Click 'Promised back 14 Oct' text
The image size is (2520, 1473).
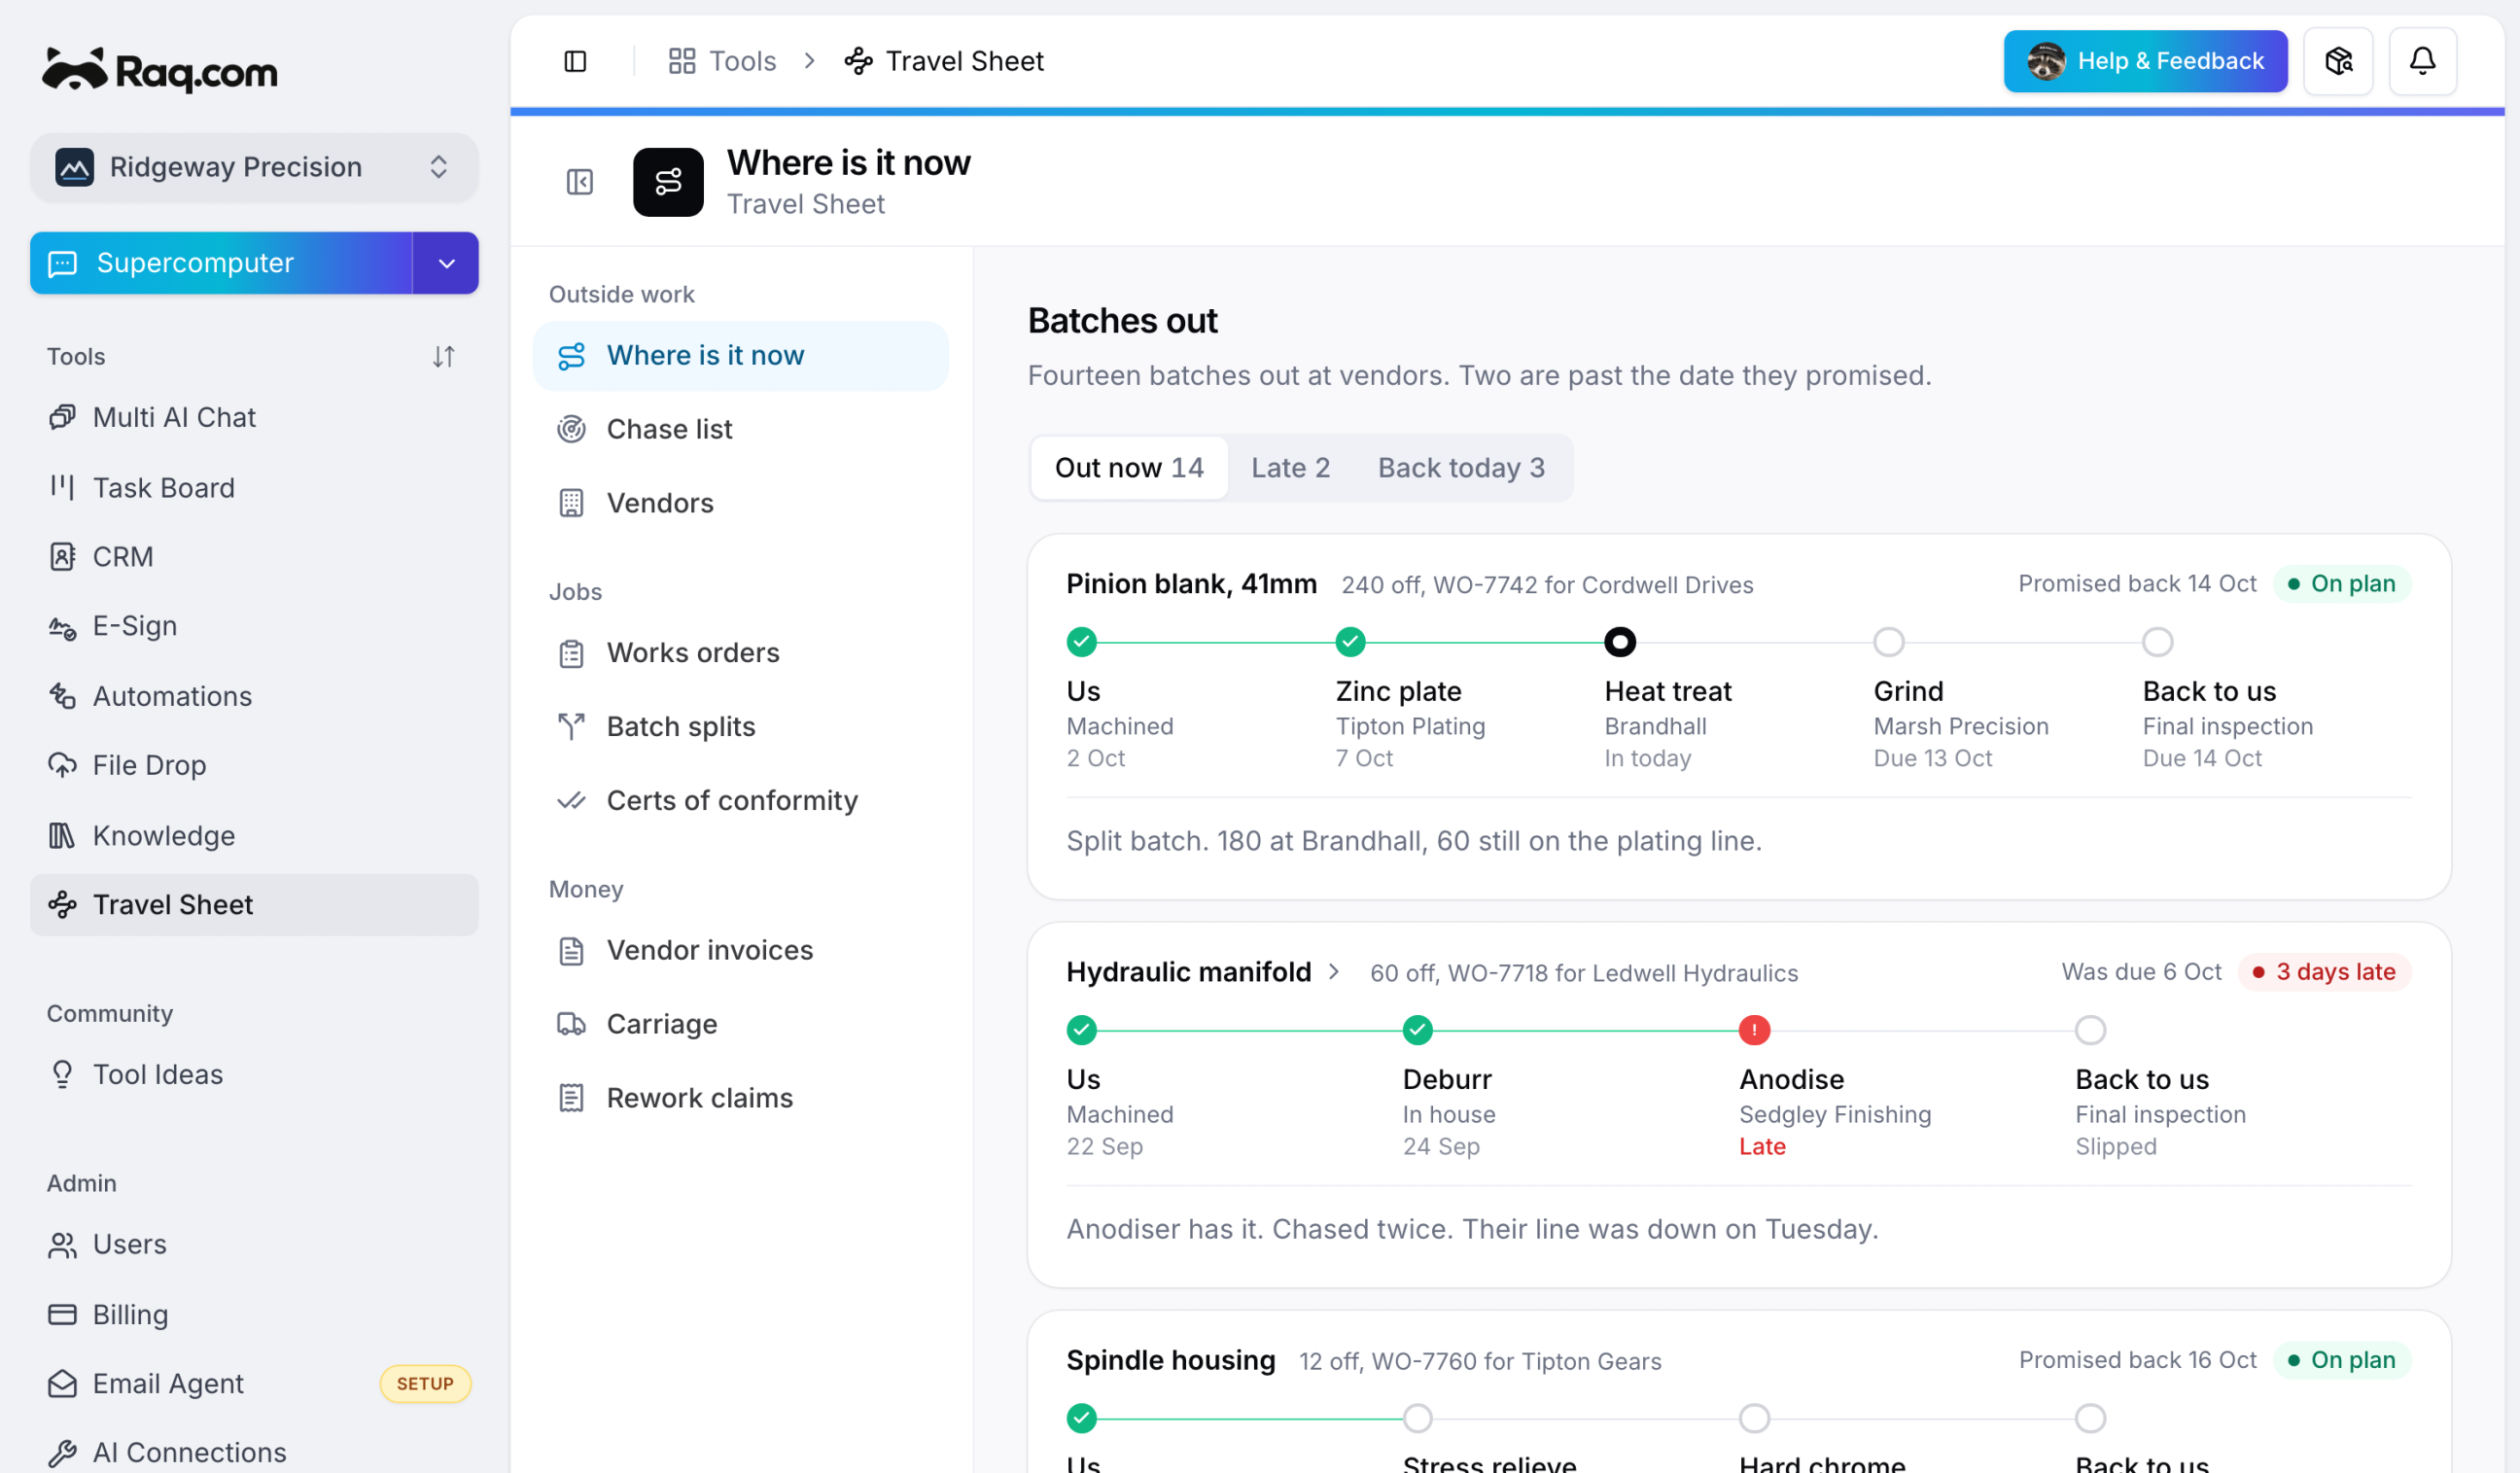tap(2137, 584)
